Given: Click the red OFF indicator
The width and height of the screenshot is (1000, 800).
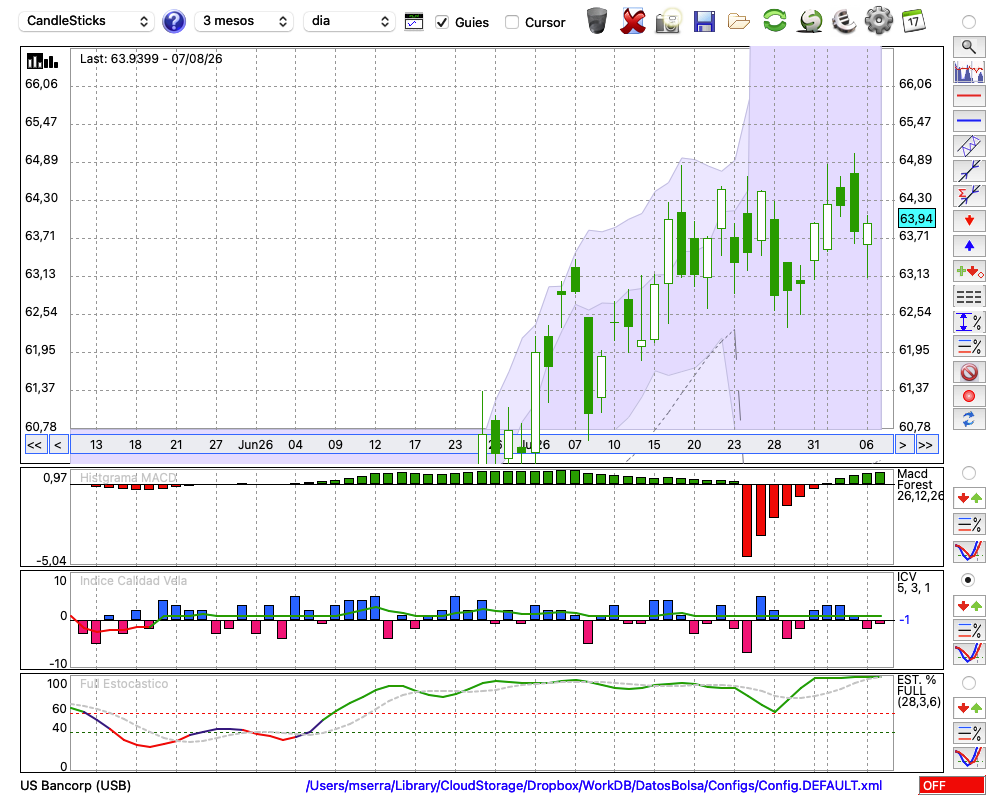Looking at the screenshot, I should [x=952, y=785].
